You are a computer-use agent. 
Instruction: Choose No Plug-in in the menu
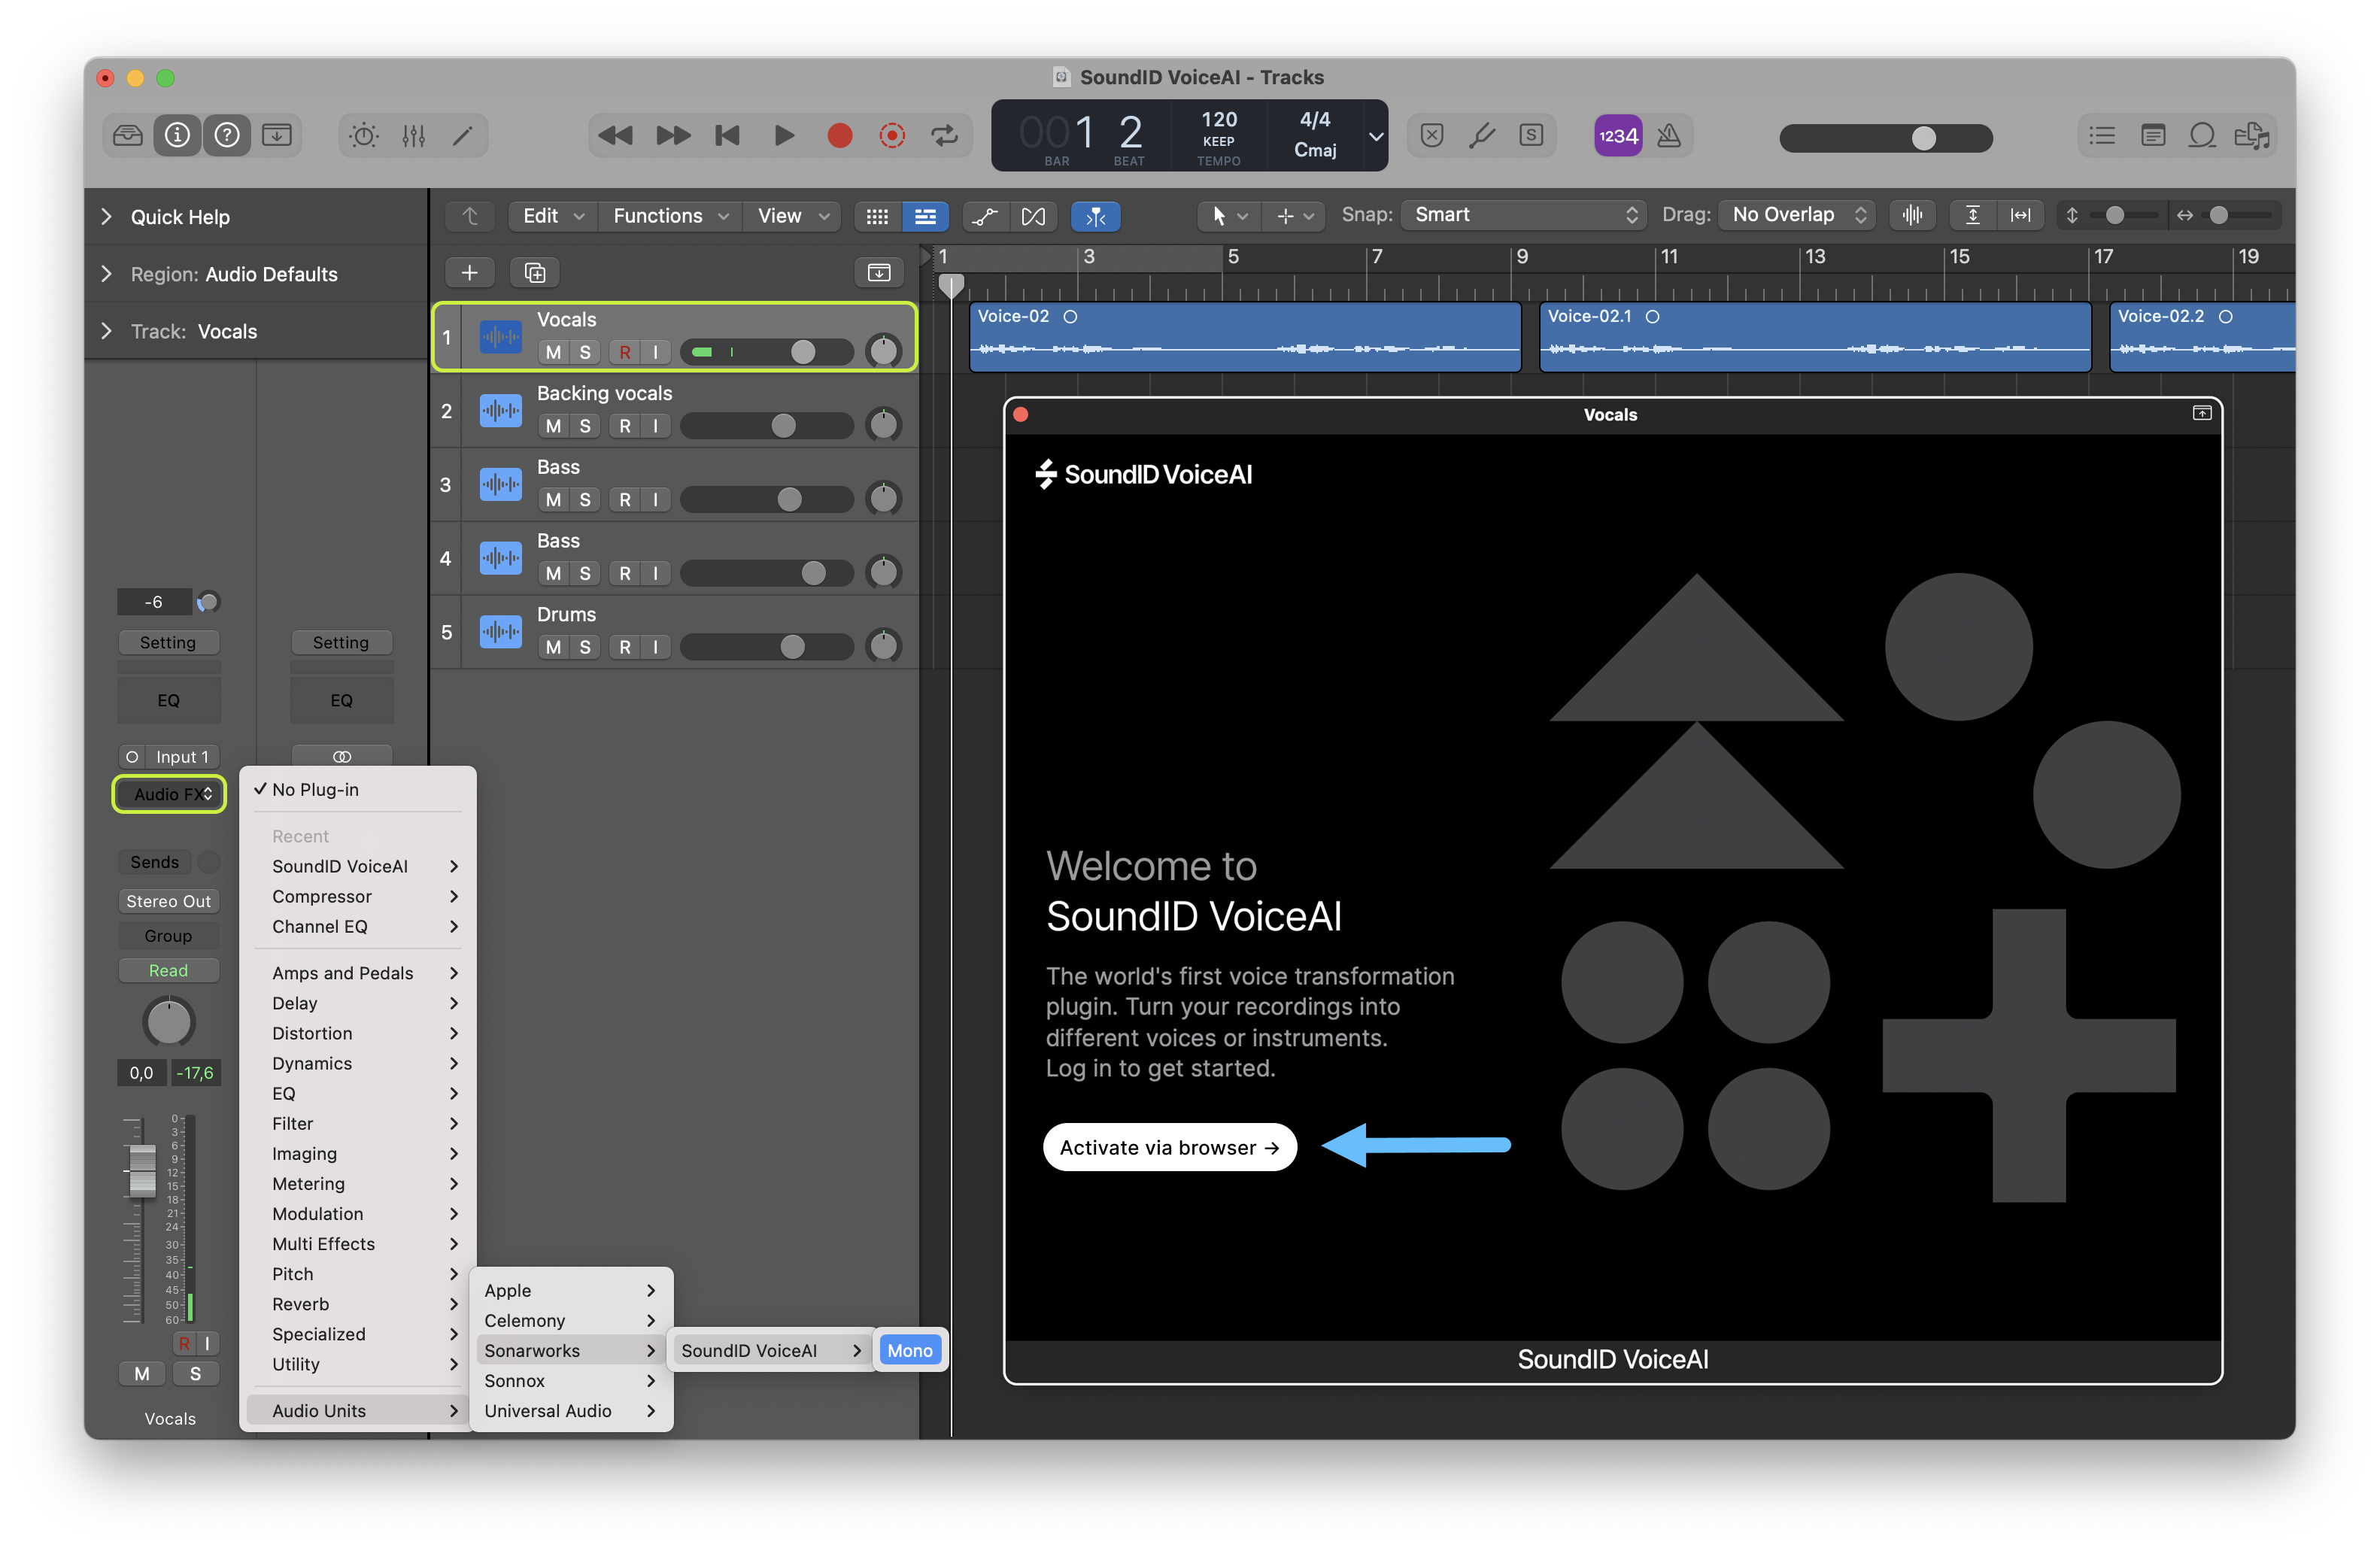[358, 789]
